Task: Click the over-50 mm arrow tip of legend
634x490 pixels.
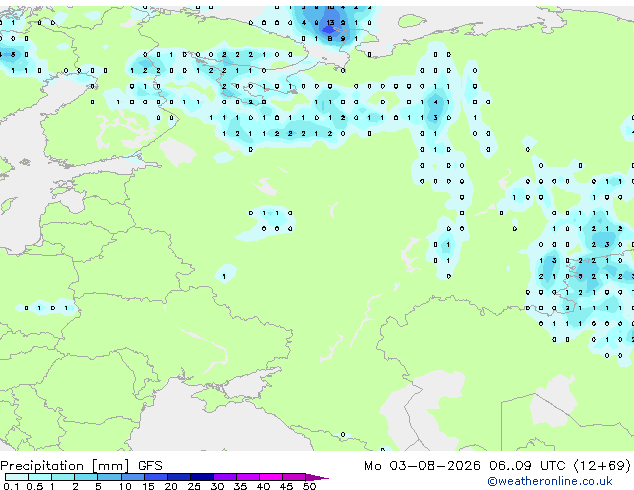Action: [x=317, y=477]
